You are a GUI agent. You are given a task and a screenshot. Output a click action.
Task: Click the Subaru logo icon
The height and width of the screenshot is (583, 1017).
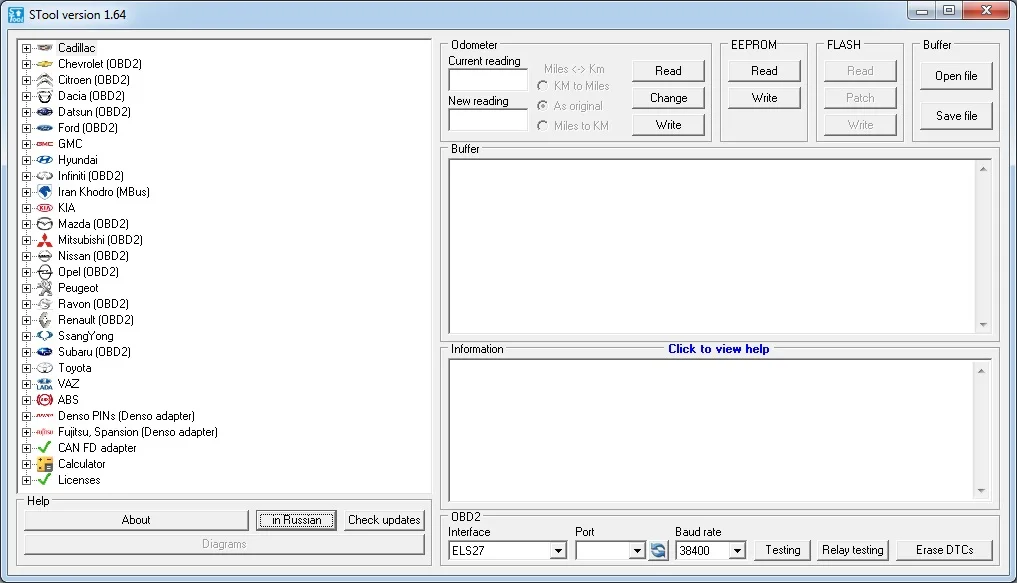click(x=44, y=352)
